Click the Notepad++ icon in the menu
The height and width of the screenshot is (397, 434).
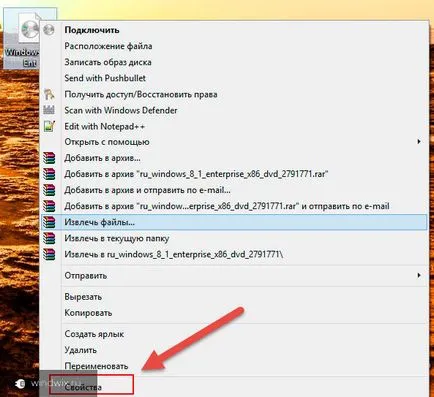point(49,126)
